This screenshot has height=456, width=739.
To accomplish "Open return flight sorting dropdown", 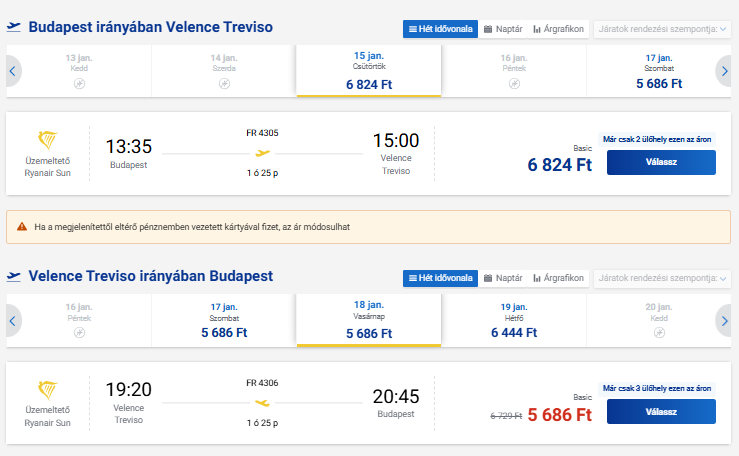I will pyautogui.click(x=661, y=278).
